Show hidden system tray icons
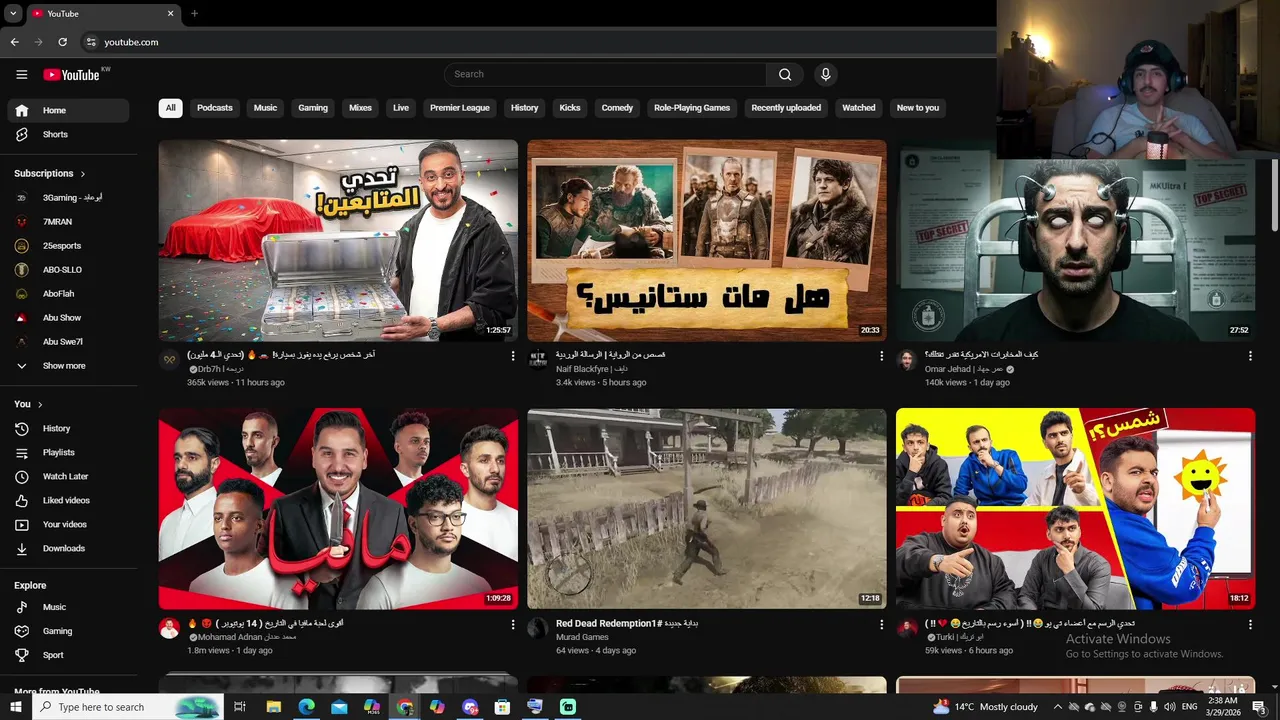The width and height of the screenshot is (1280, 720). (1058, 707)
